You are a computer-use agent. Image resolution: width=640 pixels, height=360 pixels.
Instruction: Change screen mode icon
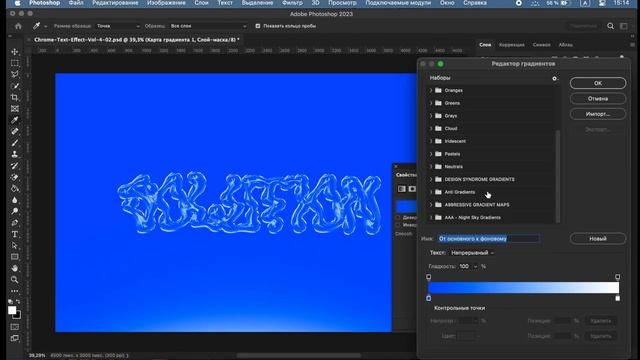click(15, 338)
